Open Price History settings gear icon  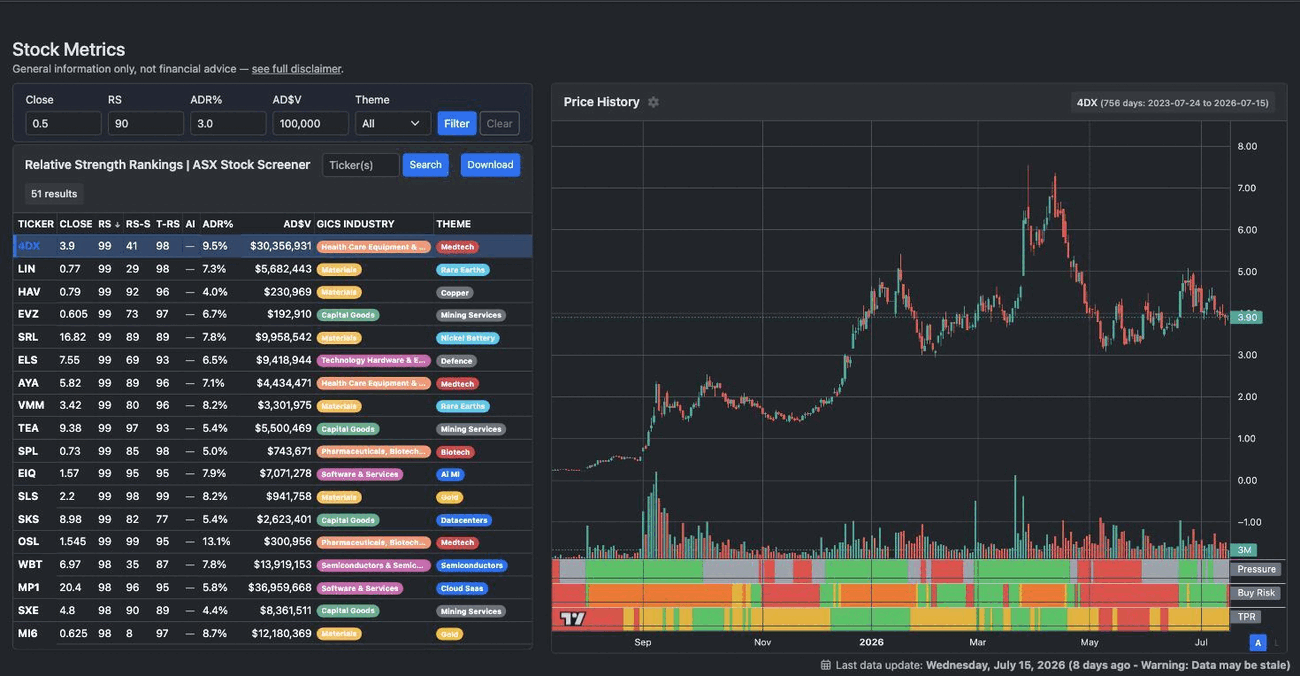653,102
